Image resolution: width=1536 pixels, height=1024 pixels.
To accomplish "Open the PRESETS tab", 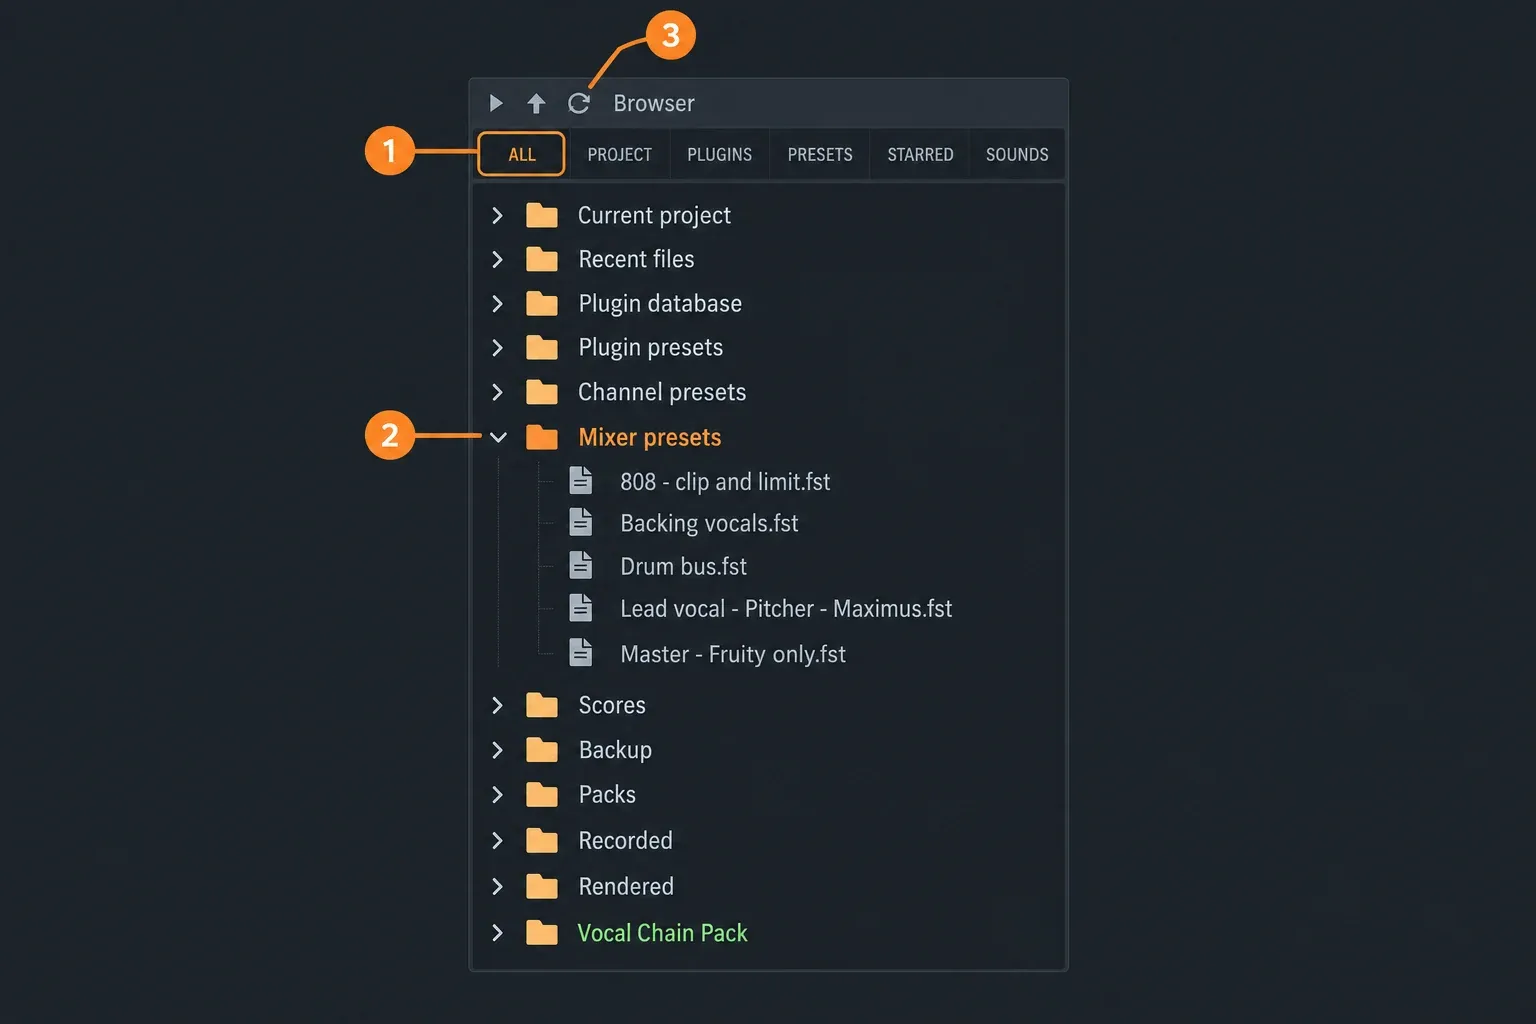I will click(x=820, y=154).
